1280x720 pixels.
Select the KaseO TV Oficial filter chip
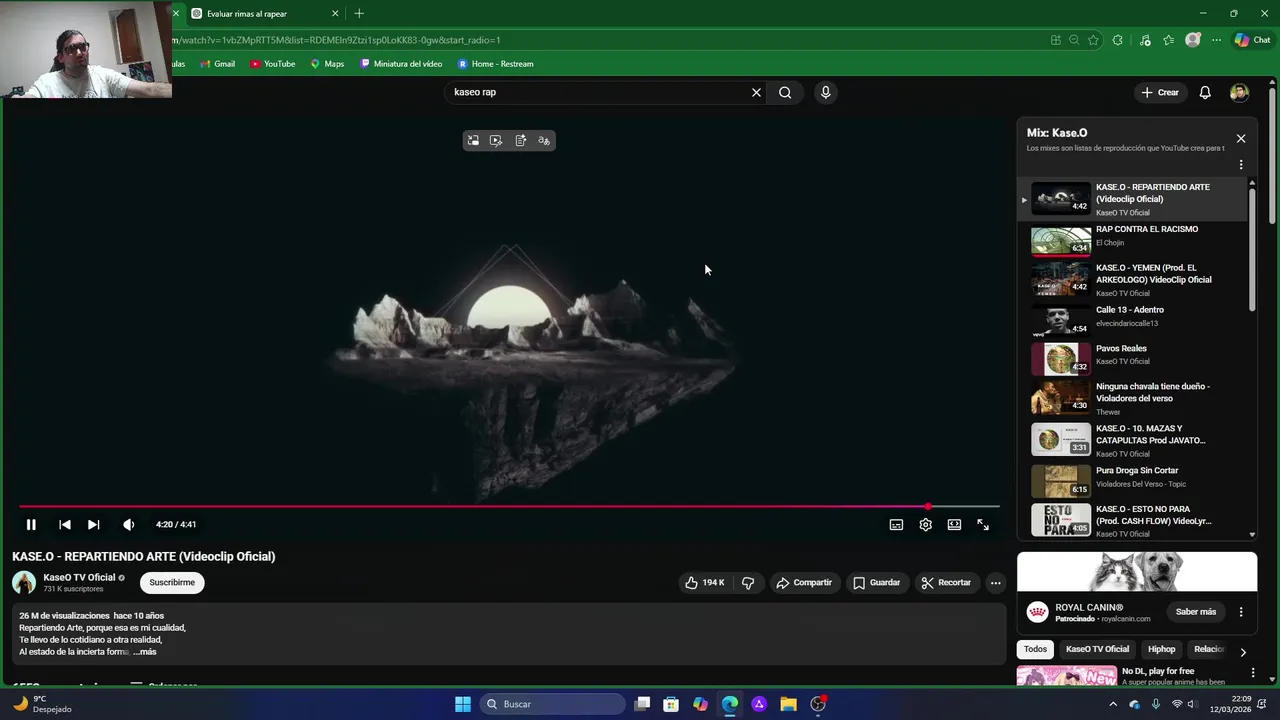[x=1097, y=649]
